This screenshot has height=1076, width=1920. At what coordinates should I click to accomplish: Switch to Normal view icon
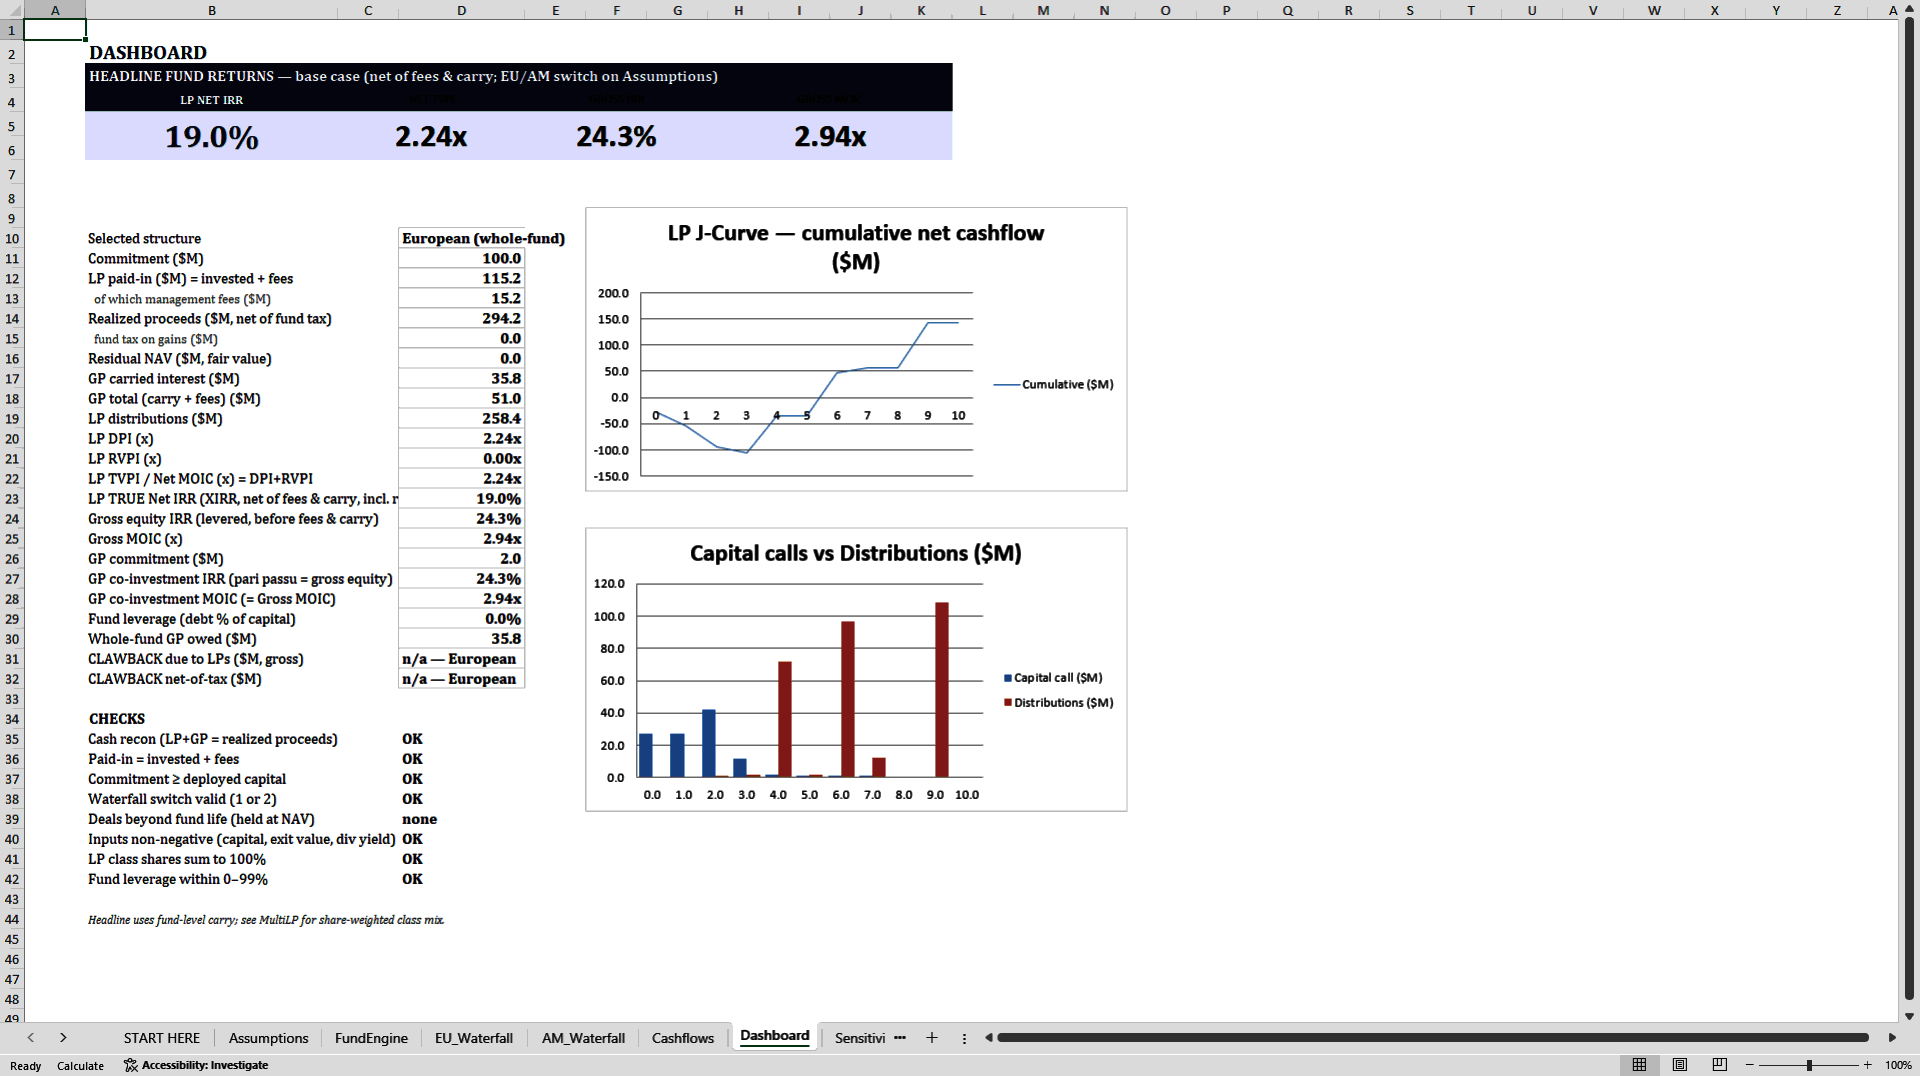1639,1065
